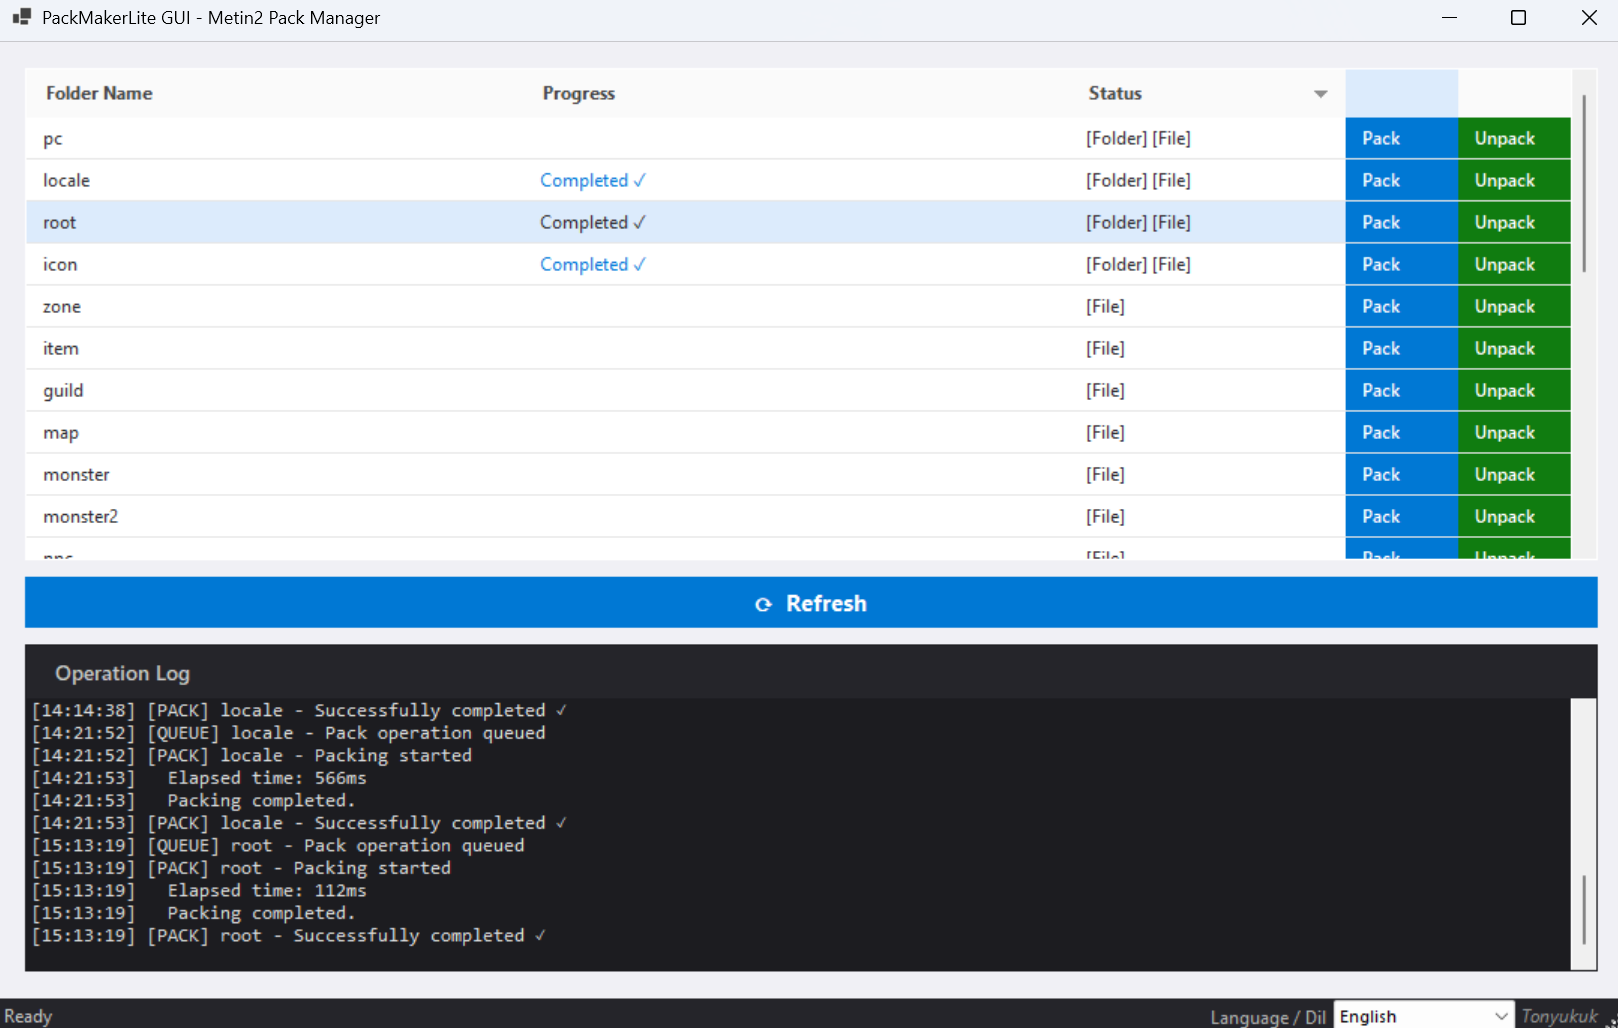Screen dimensions: 1618x1028
Task: Click log line 'root - Successfully completed'
Action: tap(383, 936)
